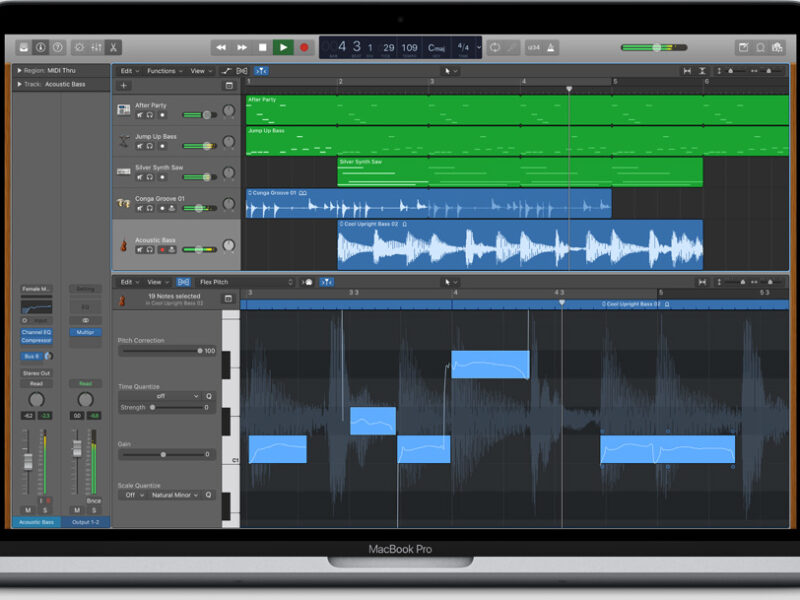Screen dimensions: 800x600
Task: Mute the Jump Up Bass track
Action: pyautogui.click(x=139, y=146)
